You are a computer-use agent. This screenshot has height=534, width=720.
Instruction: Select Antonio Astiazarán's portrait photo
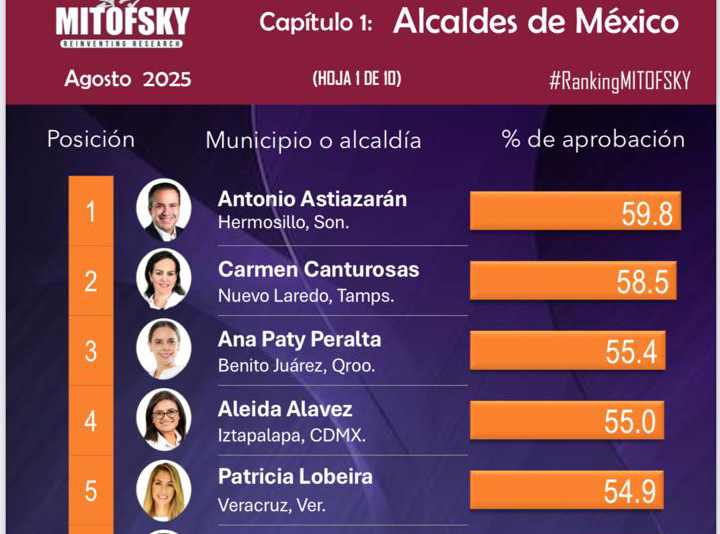pos(164,210)
